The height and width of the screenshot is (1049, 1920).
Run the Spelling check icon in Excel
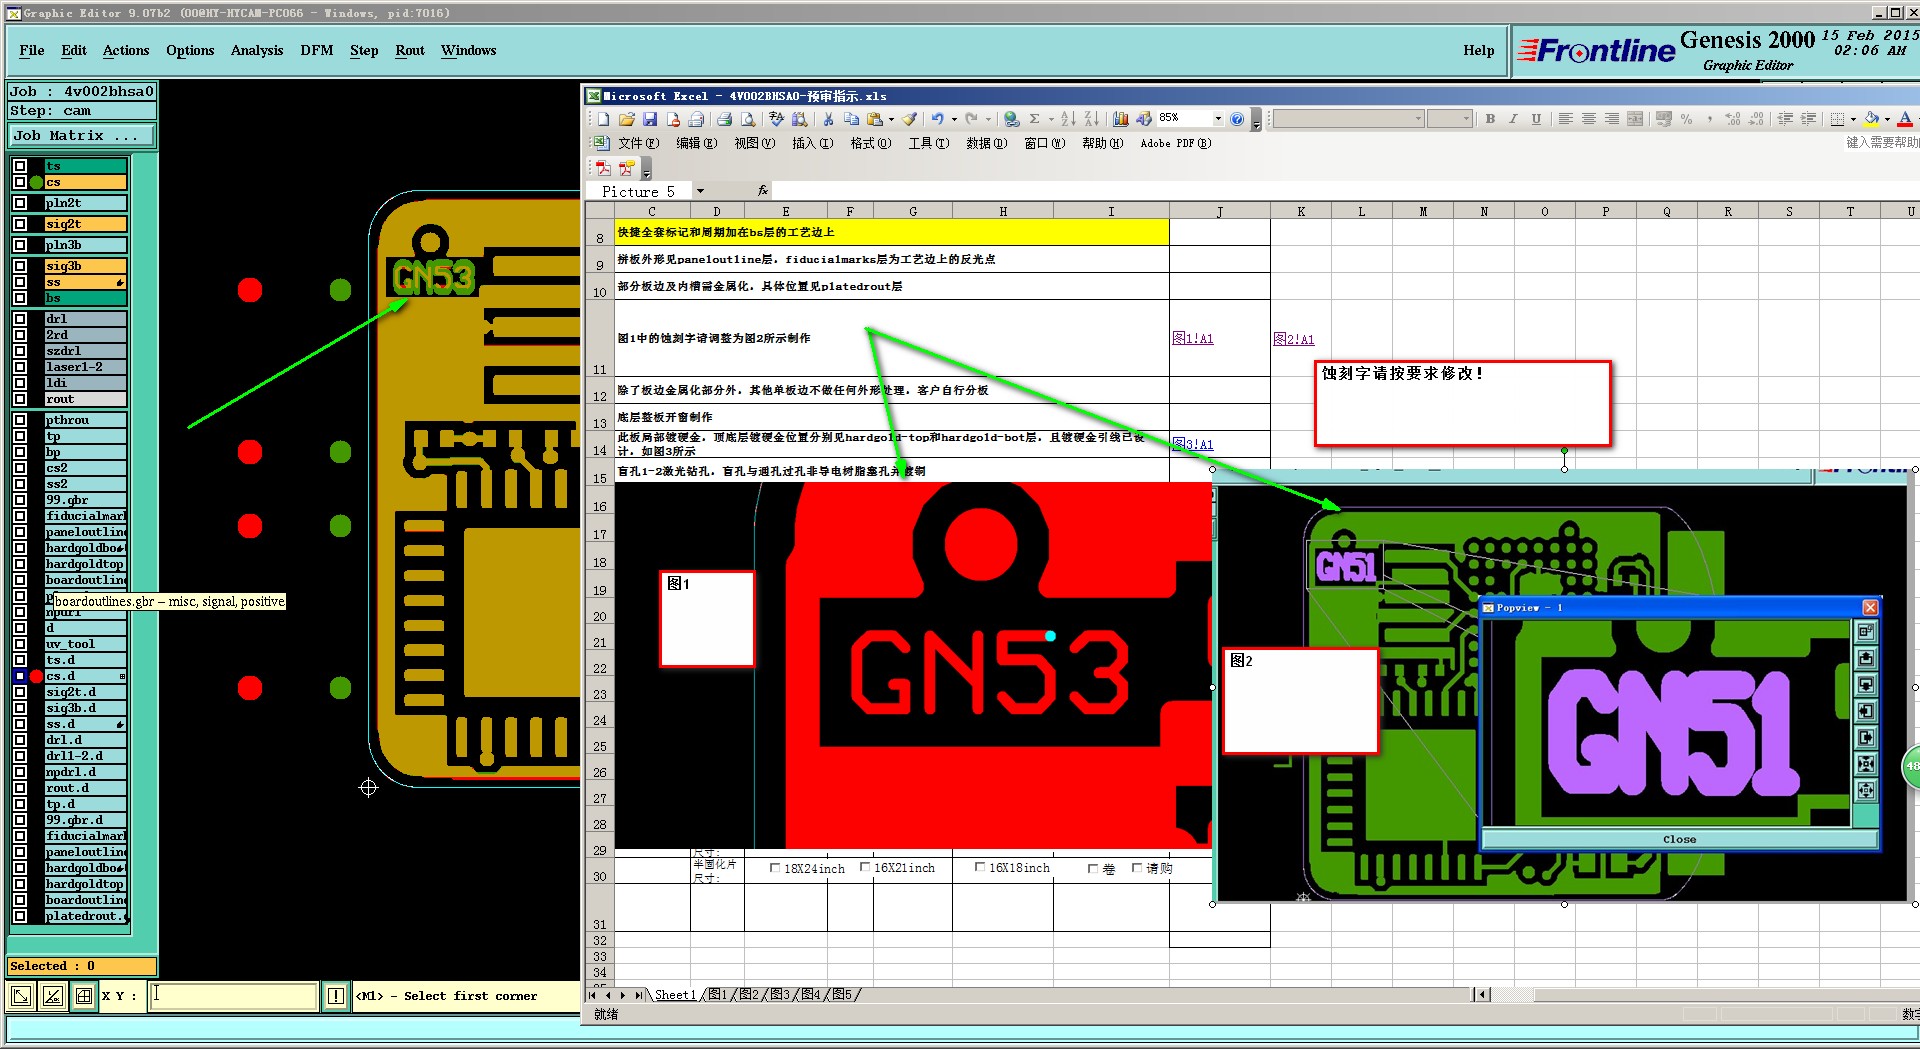[x=776, y=119]
